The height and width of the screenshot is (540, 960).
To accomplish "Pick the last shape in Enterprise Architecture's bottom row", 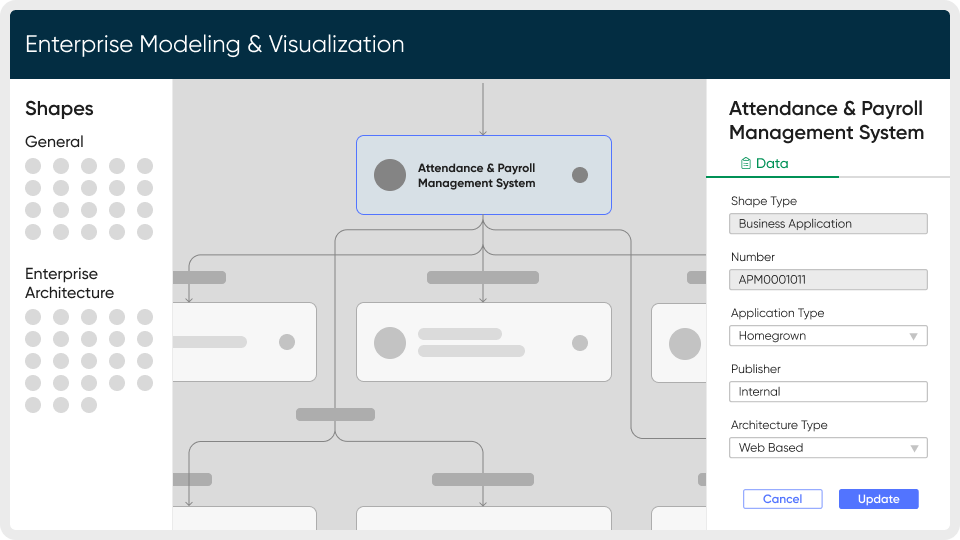I will [89, 405].
